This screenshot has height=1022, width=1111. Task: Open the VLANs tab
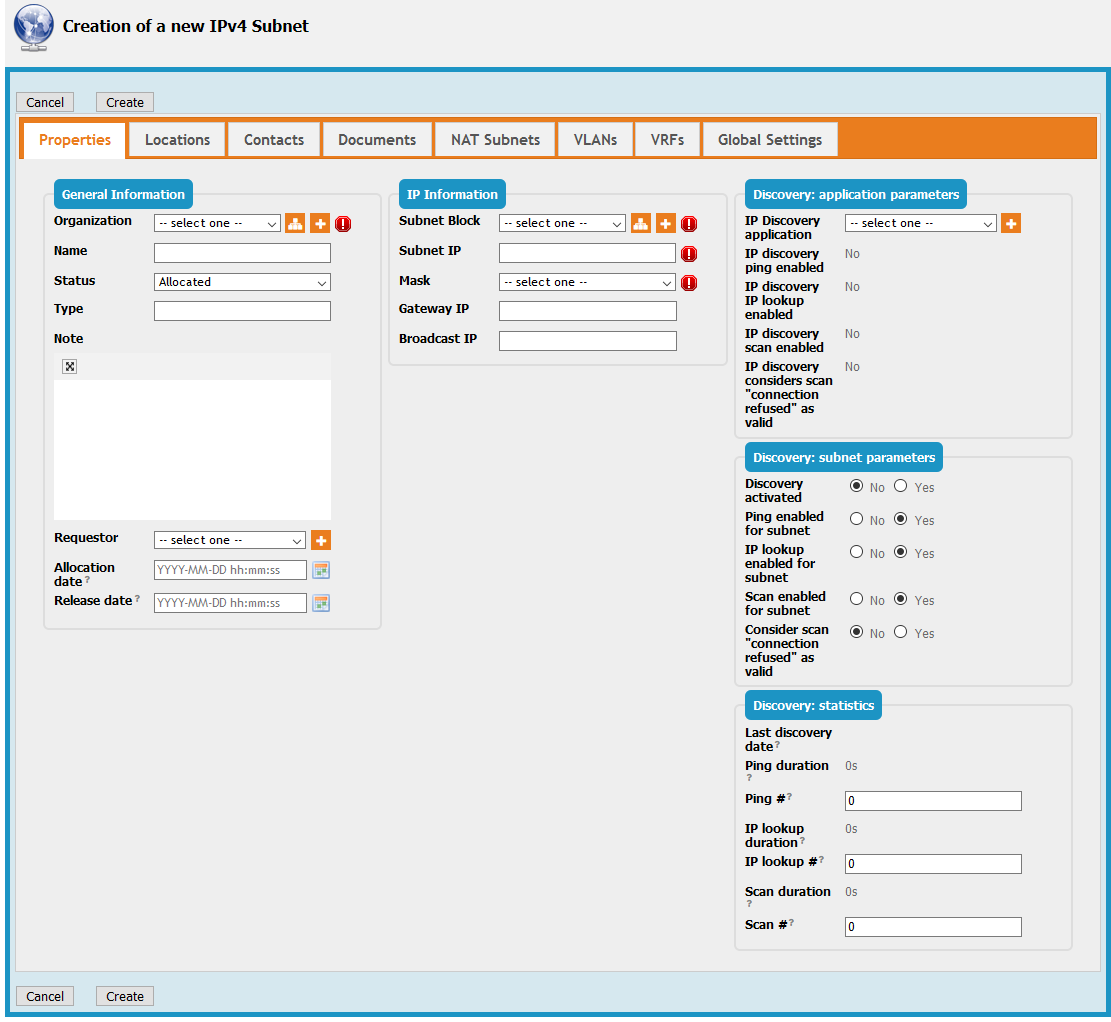pos(595,140)
